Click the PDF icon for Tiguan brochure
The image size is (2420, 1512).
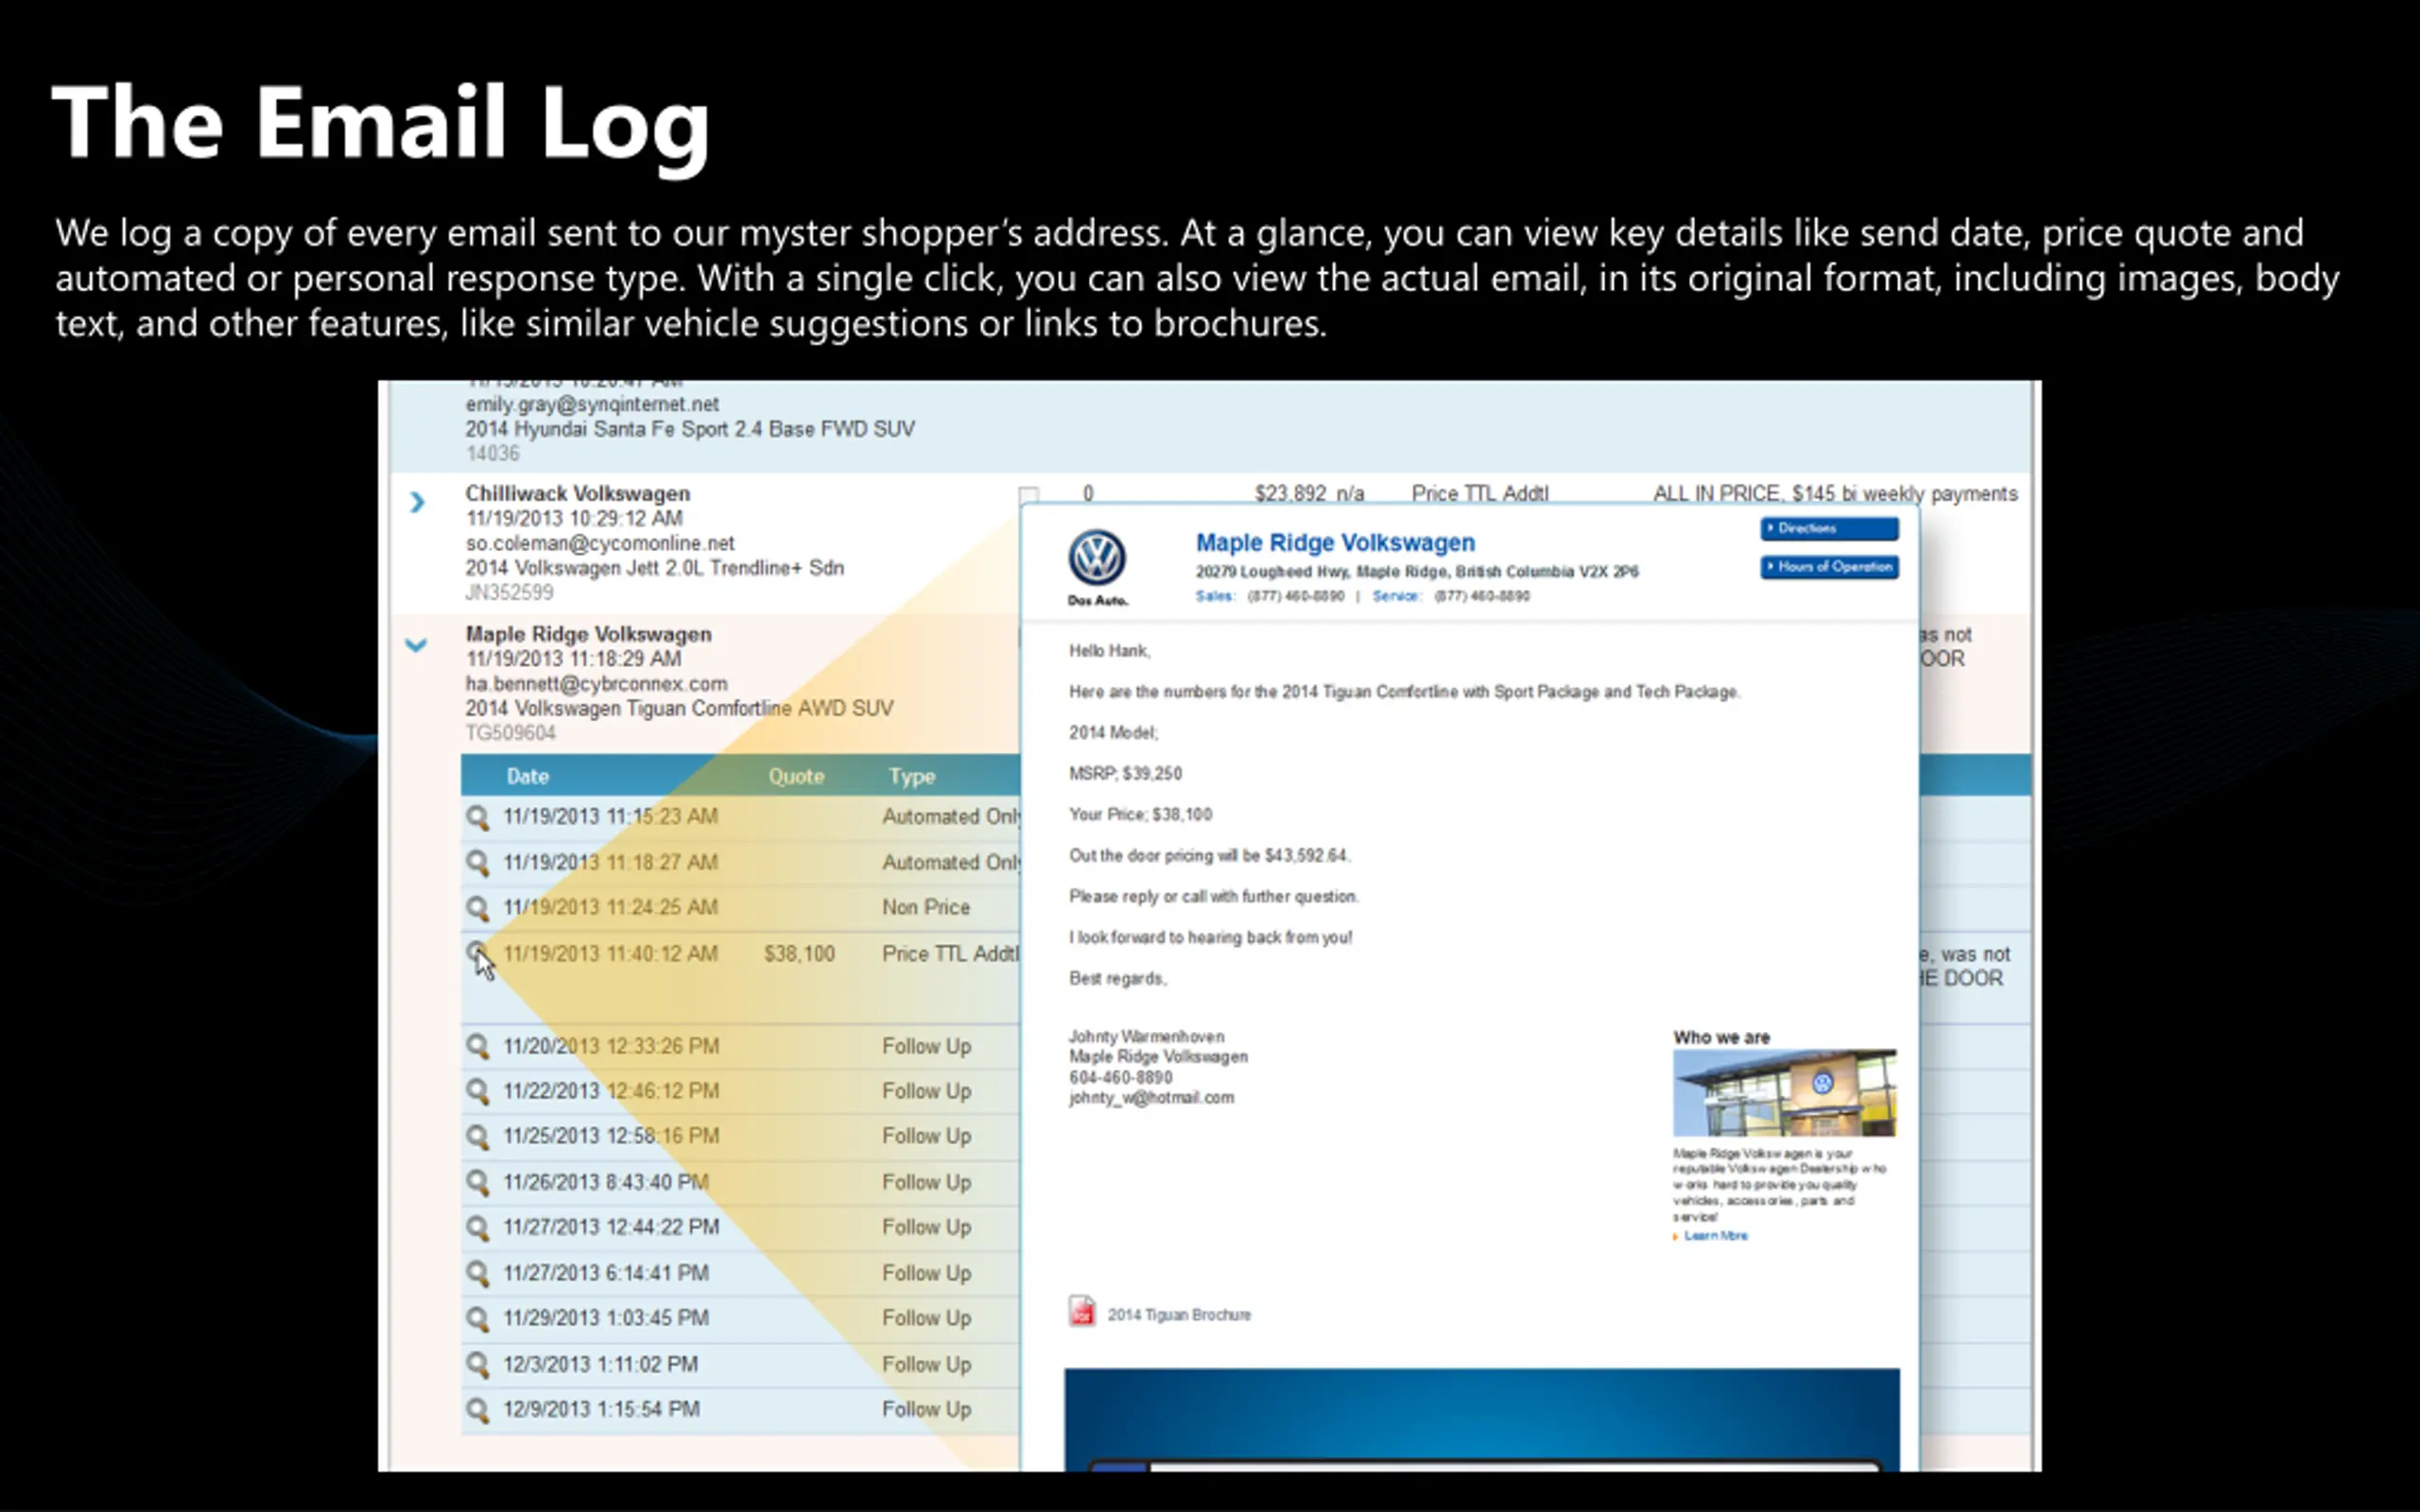pyautogui.click(x=1082, y=1311)
